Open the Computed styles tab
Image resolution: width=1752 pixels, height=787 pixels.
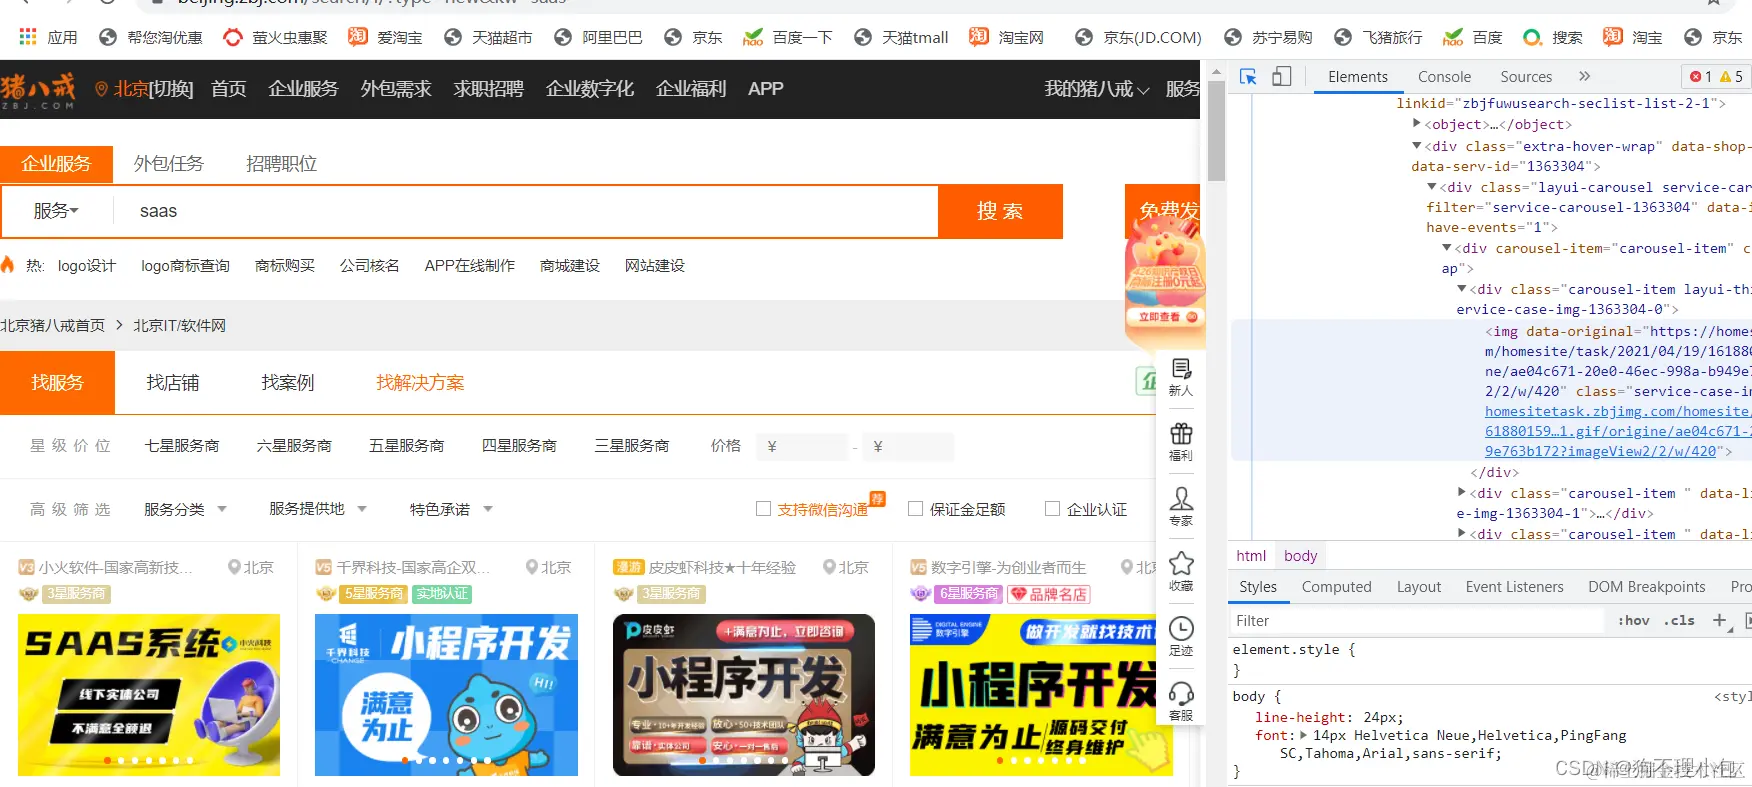[1336, 587]
